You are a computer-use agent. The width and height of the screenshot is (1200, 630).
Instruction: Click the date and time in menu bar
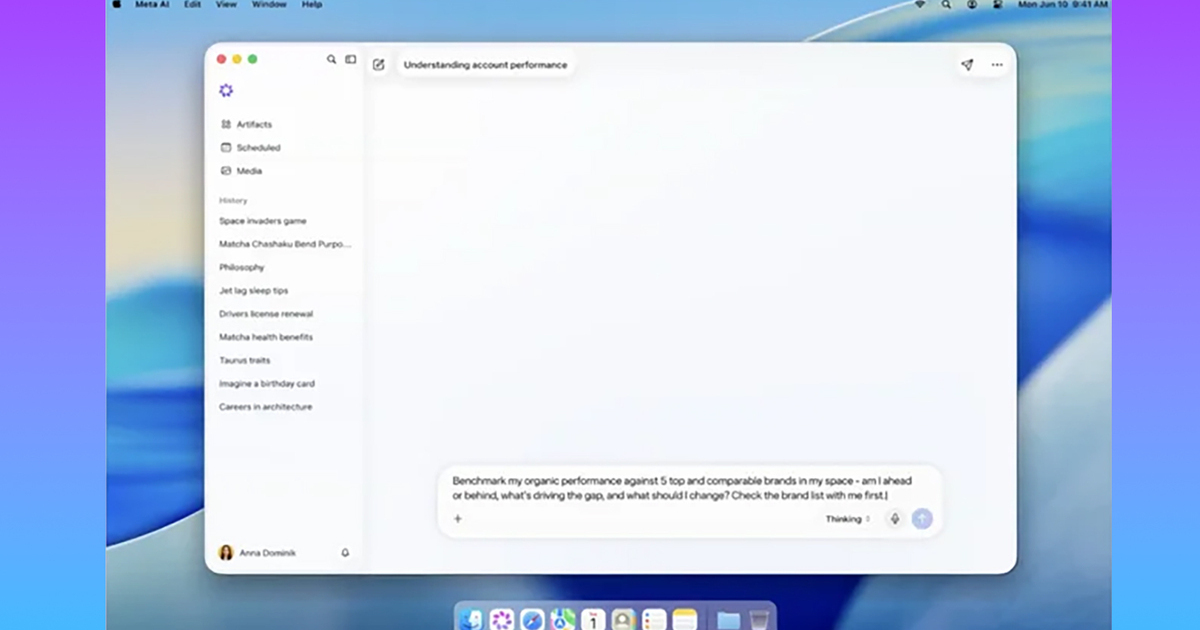pos(1063,5)
